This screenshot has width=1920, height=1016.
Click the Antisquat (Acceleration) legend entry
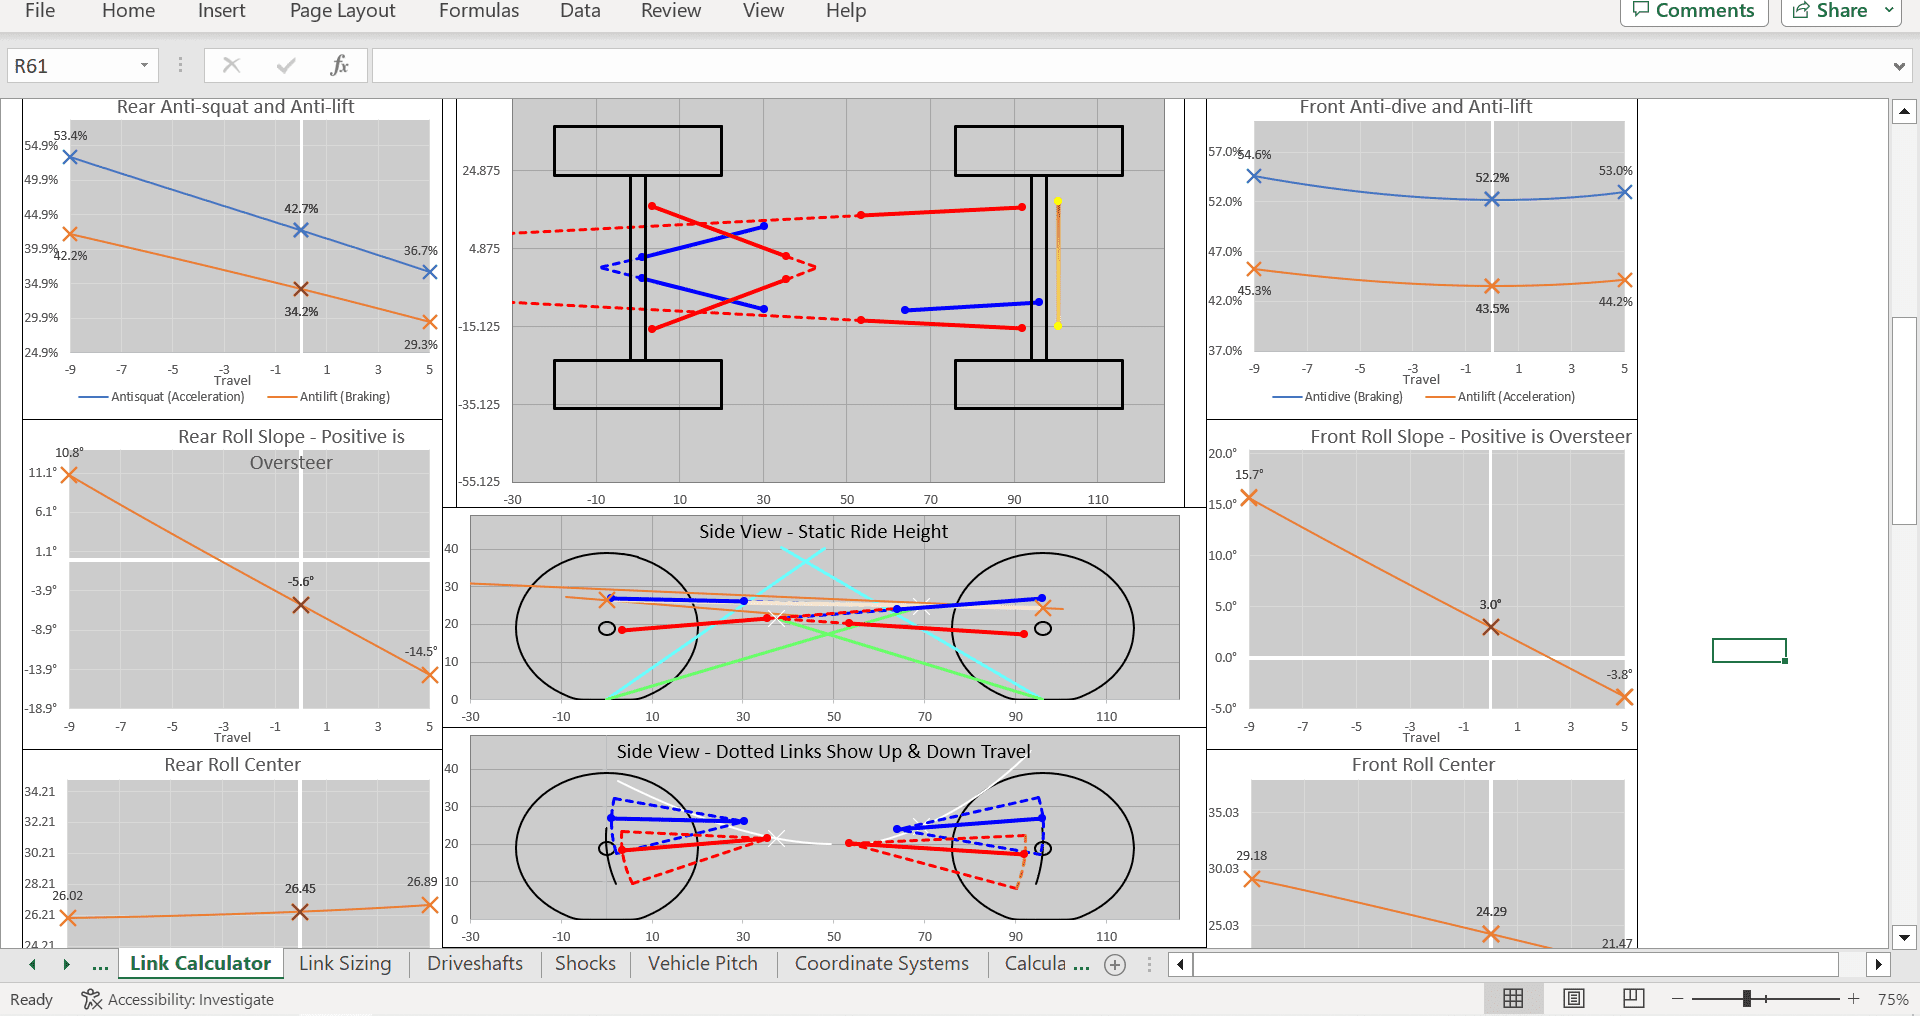pyautogui.click(x=162, y=397)
